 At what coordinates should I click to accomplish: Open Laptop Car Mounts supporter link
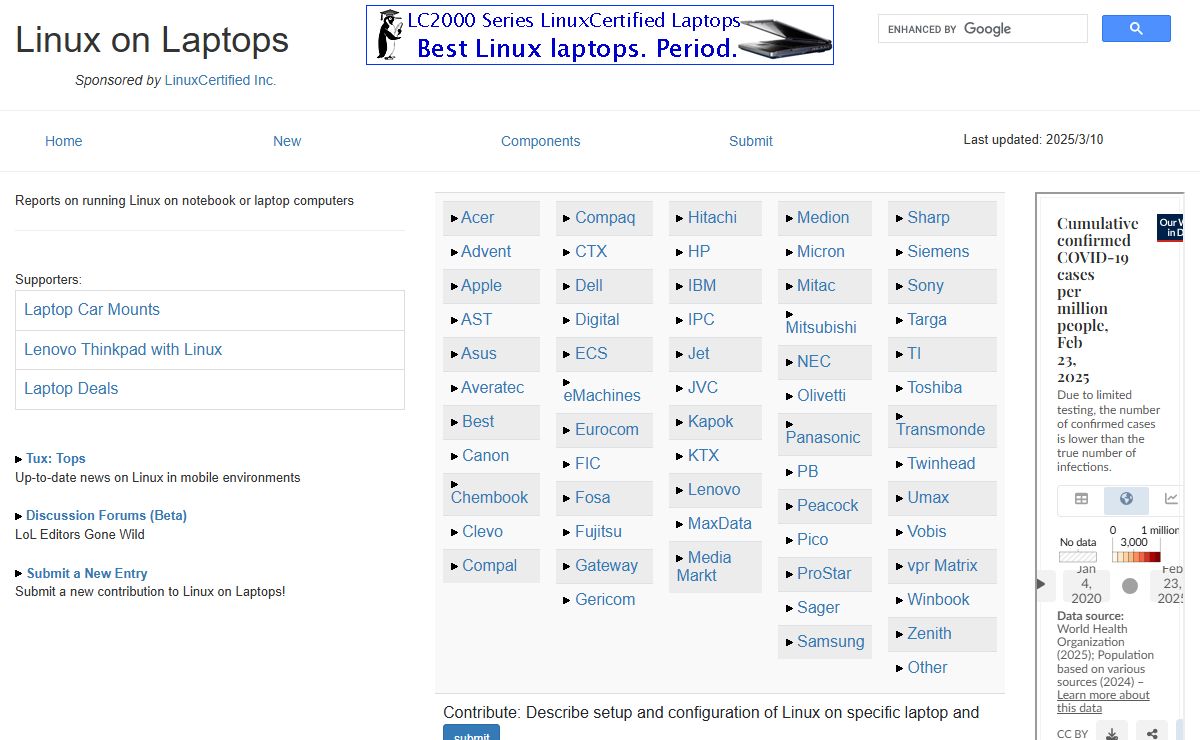coord(92,310)
